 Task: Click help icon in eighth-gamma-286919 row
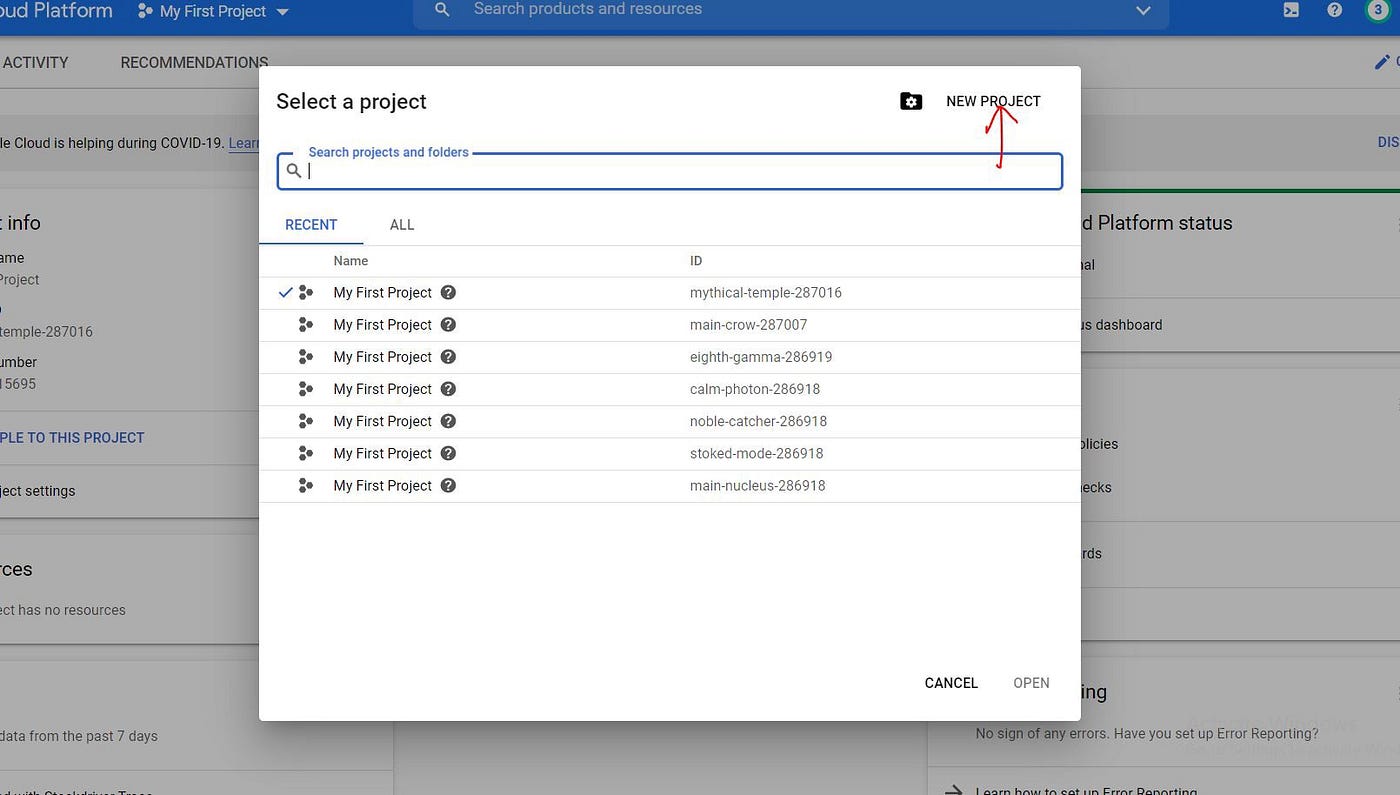pyautogui.click(x=448, y=357)
